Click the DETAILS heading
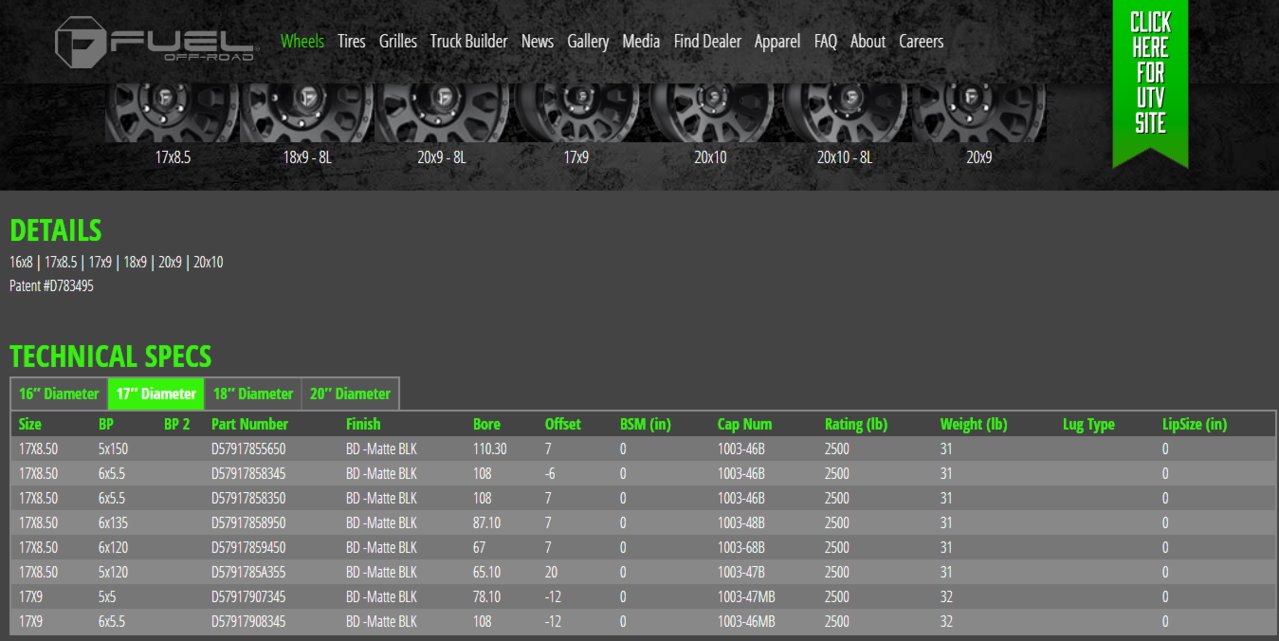 56,230
